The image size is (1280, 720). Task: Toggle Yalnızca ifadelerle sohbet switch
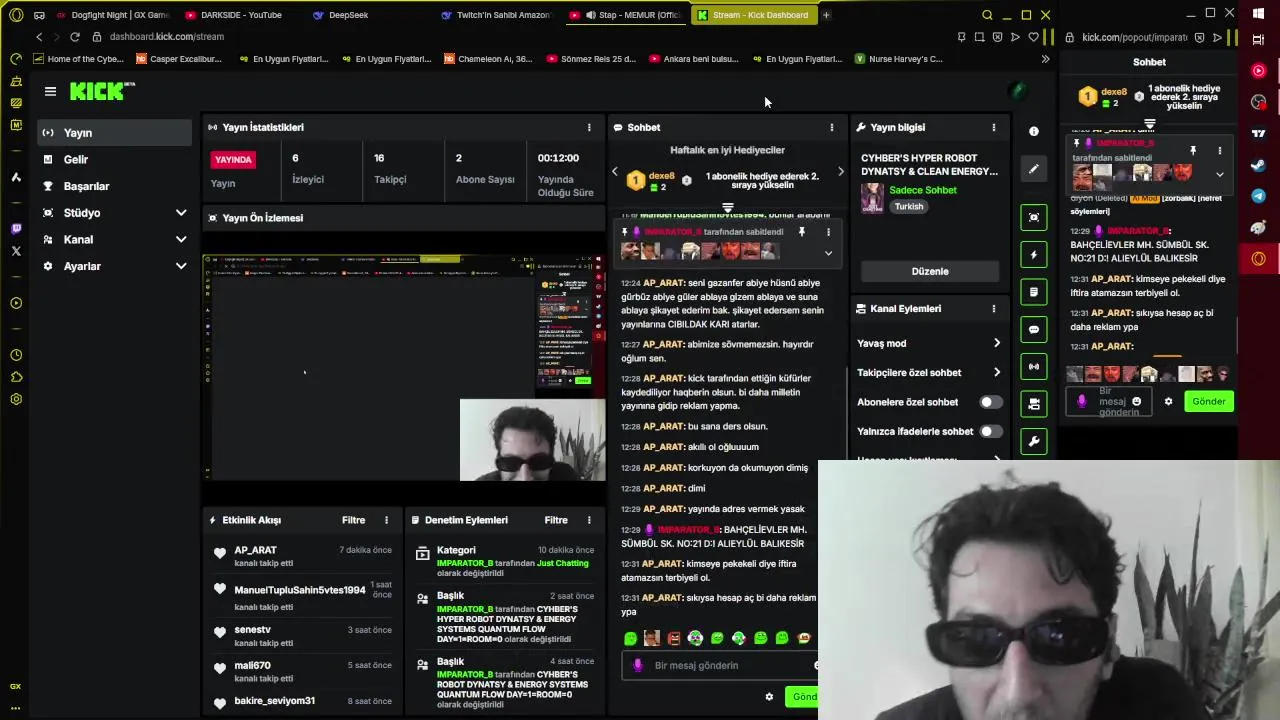click(x=990, y=431)
